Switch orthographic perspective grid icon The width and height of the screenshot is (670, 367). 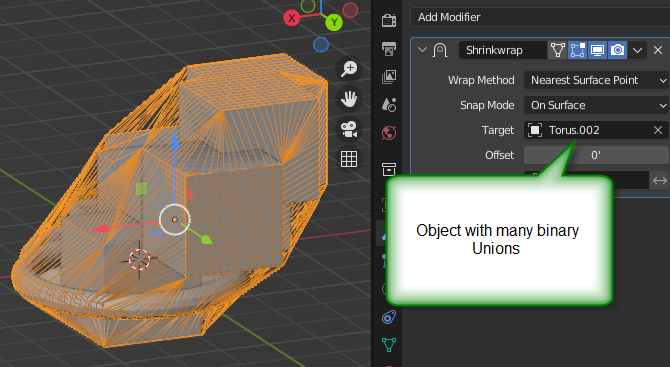point(349,159)
